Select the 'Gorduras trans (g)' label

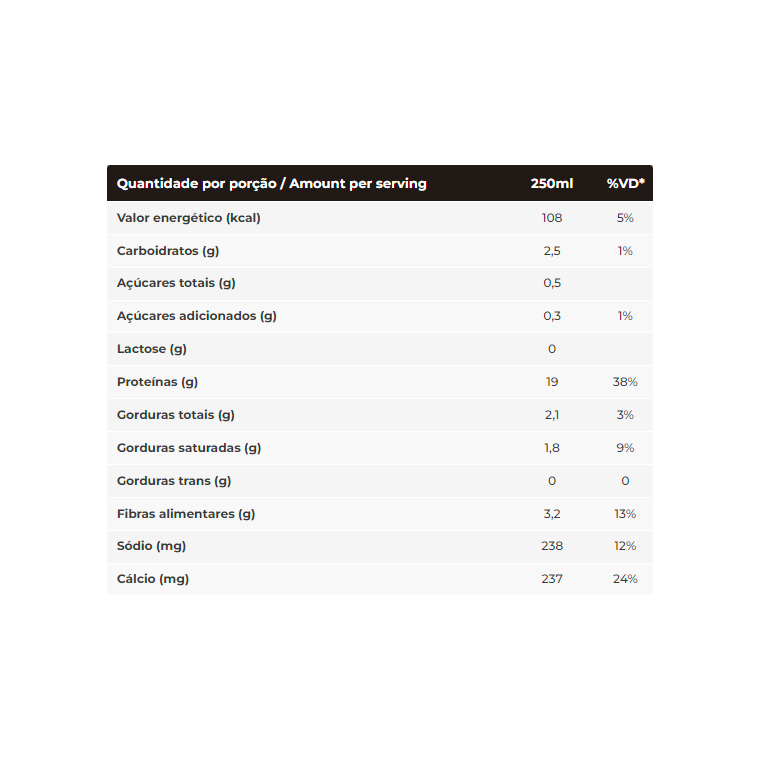174,481
